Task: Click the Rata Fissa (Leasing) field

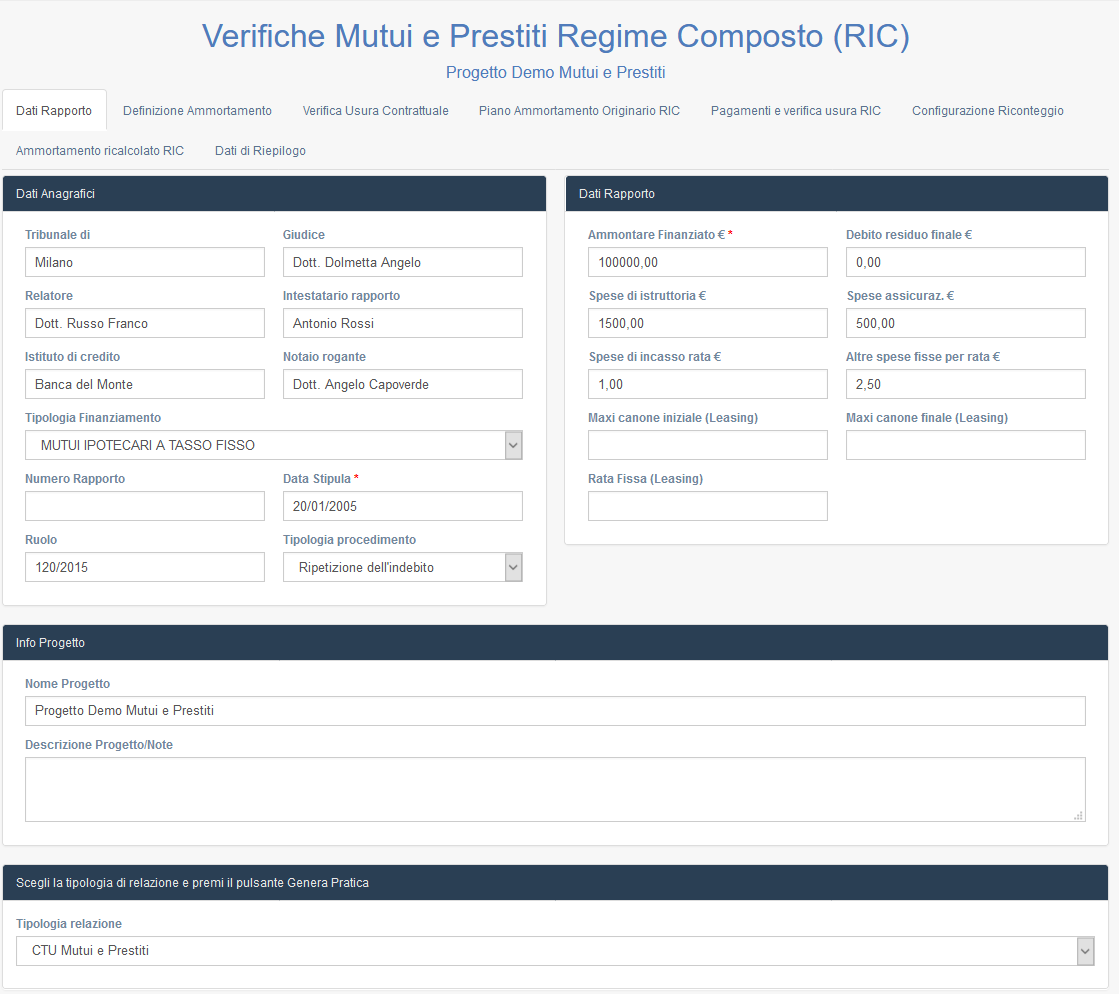Action: coord(708,506)
